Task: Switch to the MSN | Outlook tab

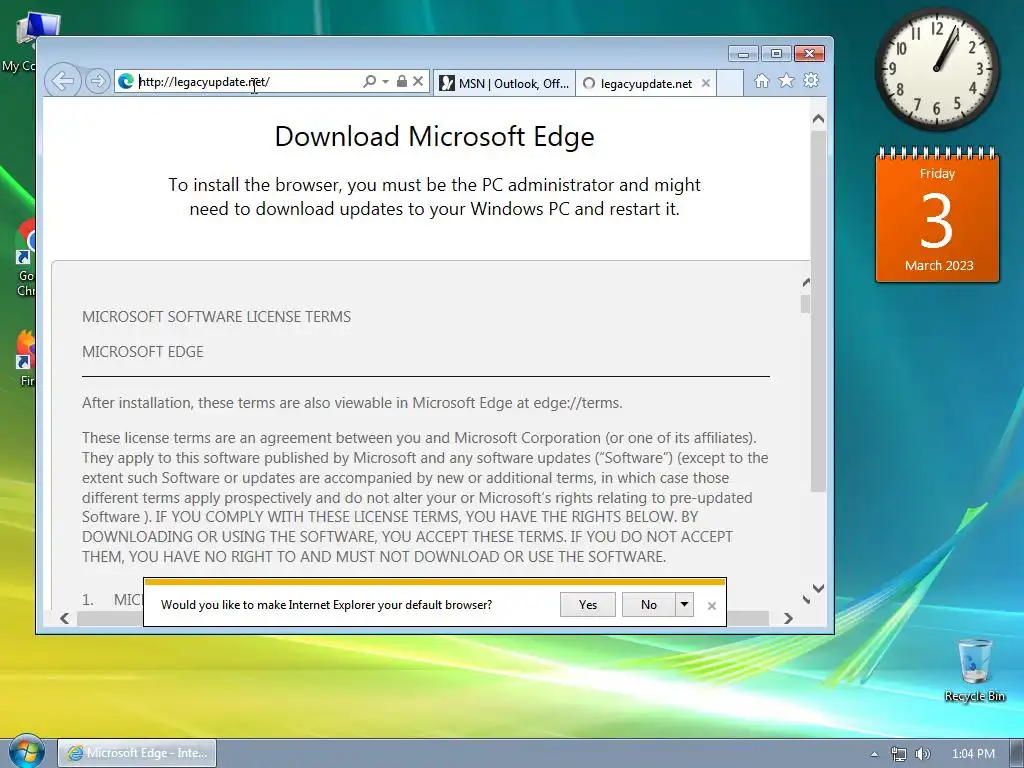Action: (504, 84)
